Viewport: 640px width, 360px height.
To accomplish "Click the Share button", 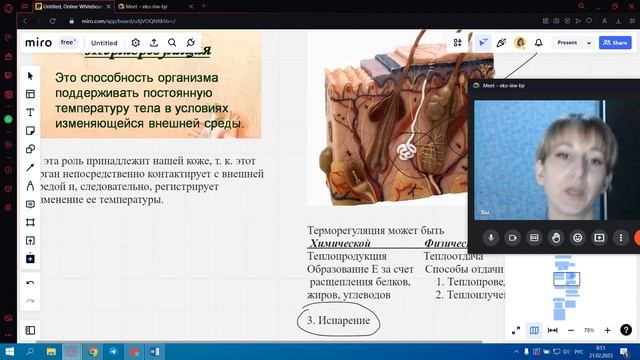I will 615,42.
